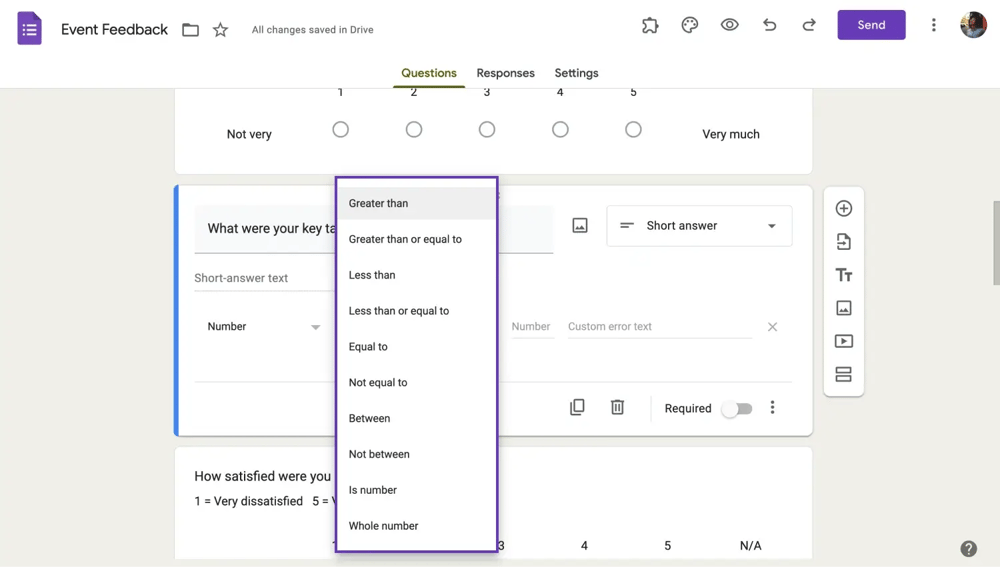
Task: Open the Settings tab
Action: click(576, 73)
